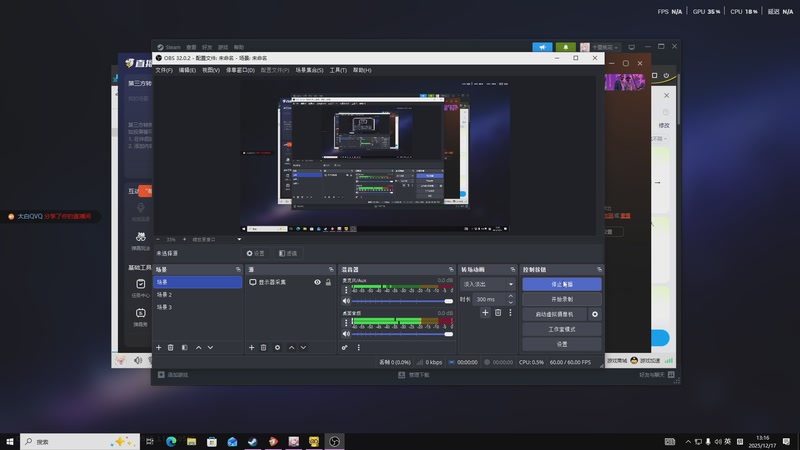Viewport: 800px width, 450px height.
Task: Open Steam account name dropdown
Action: click(605, 47)
